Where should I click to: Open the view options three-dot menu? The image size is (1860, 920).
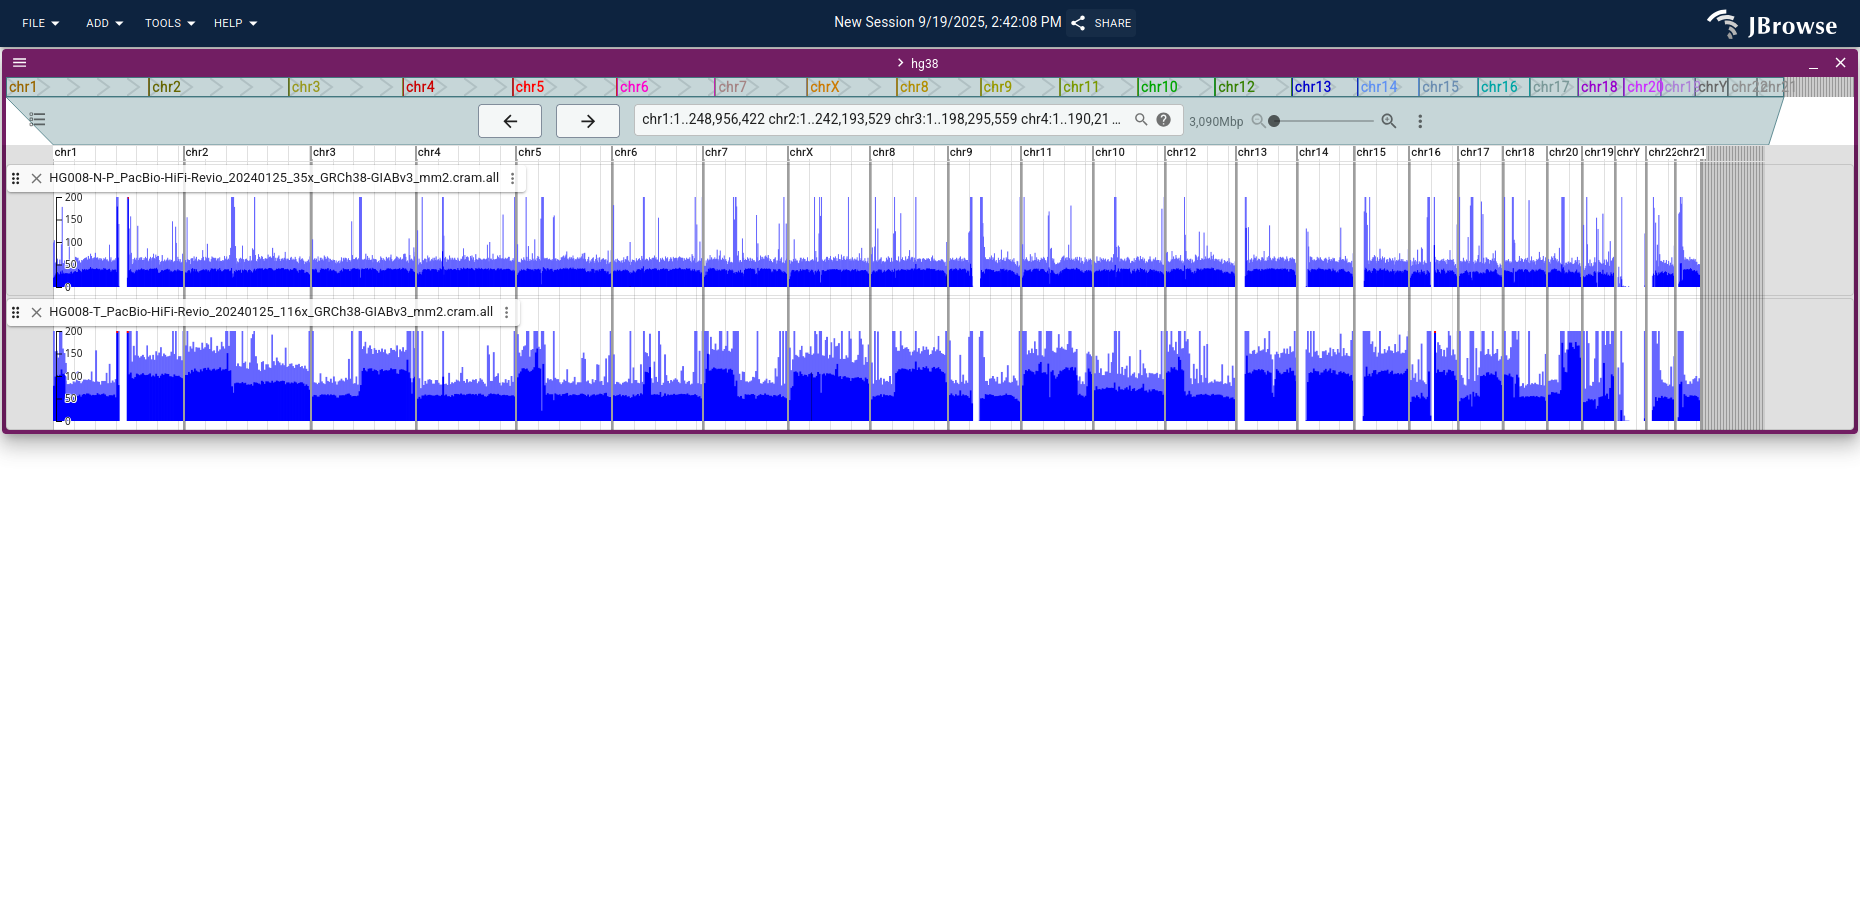1420,121
